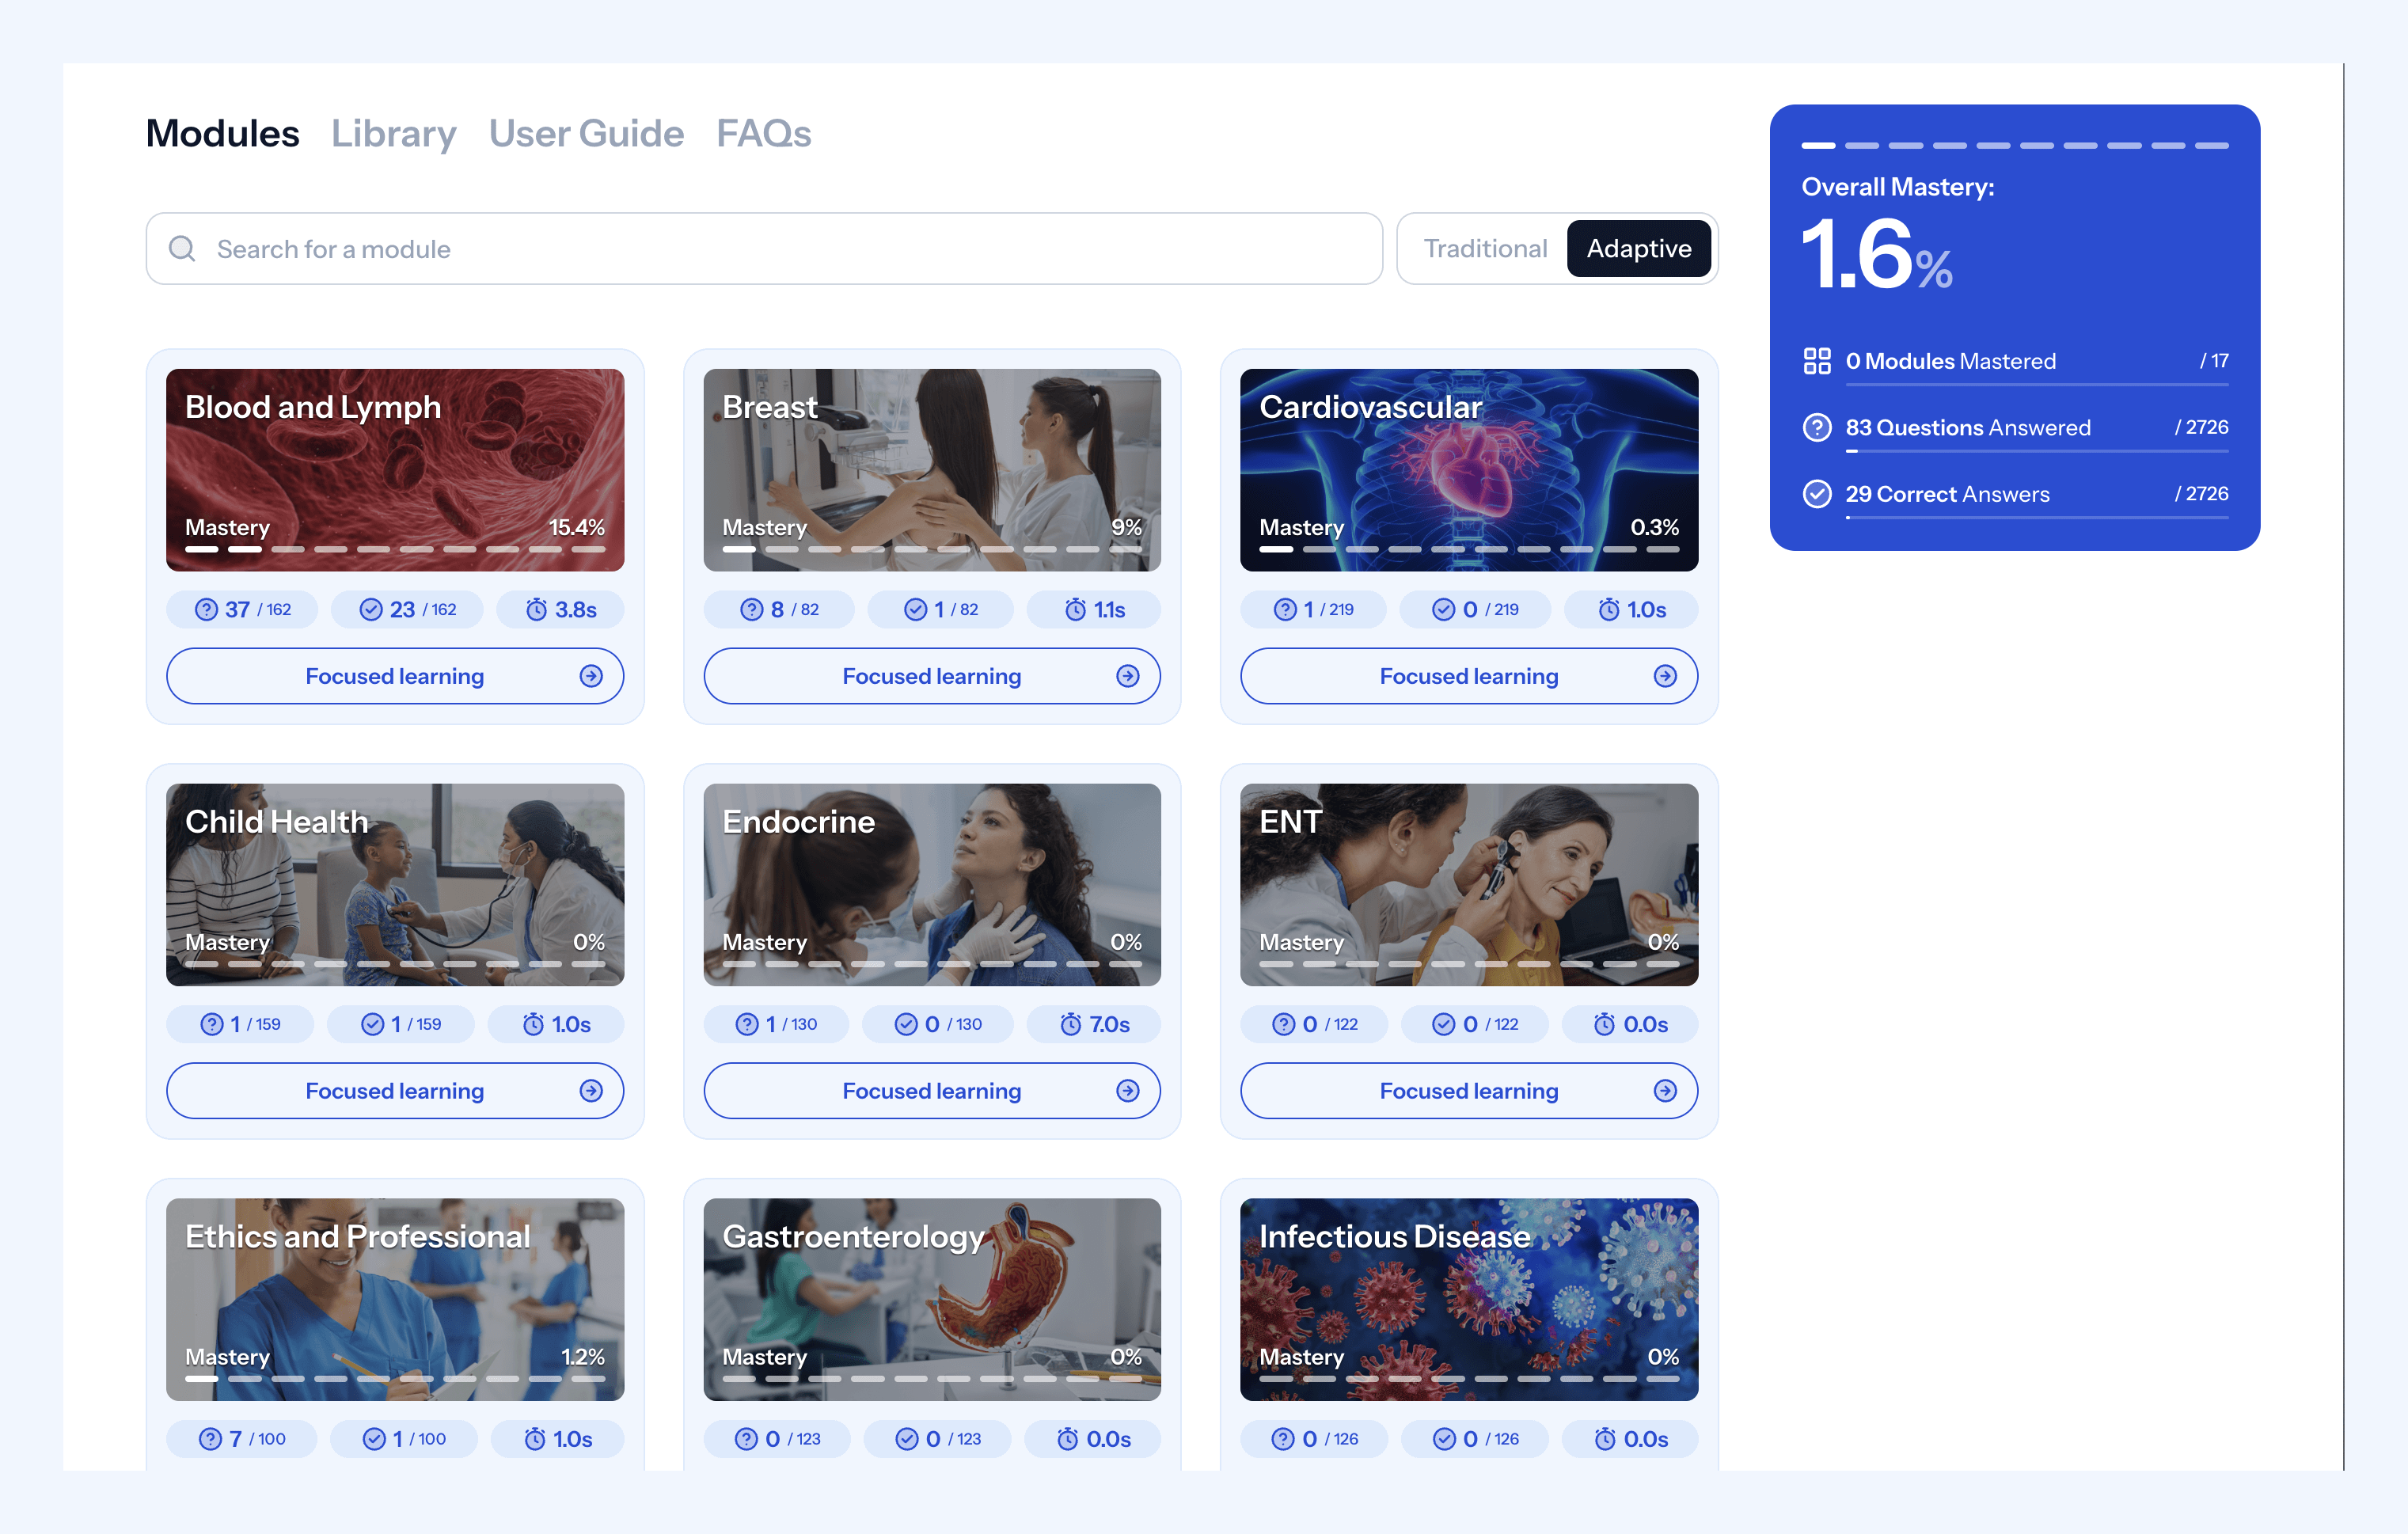Click the Modules Mastered grid icon
This screenshot has width=2408, height=1534.
click(1817, 361)
